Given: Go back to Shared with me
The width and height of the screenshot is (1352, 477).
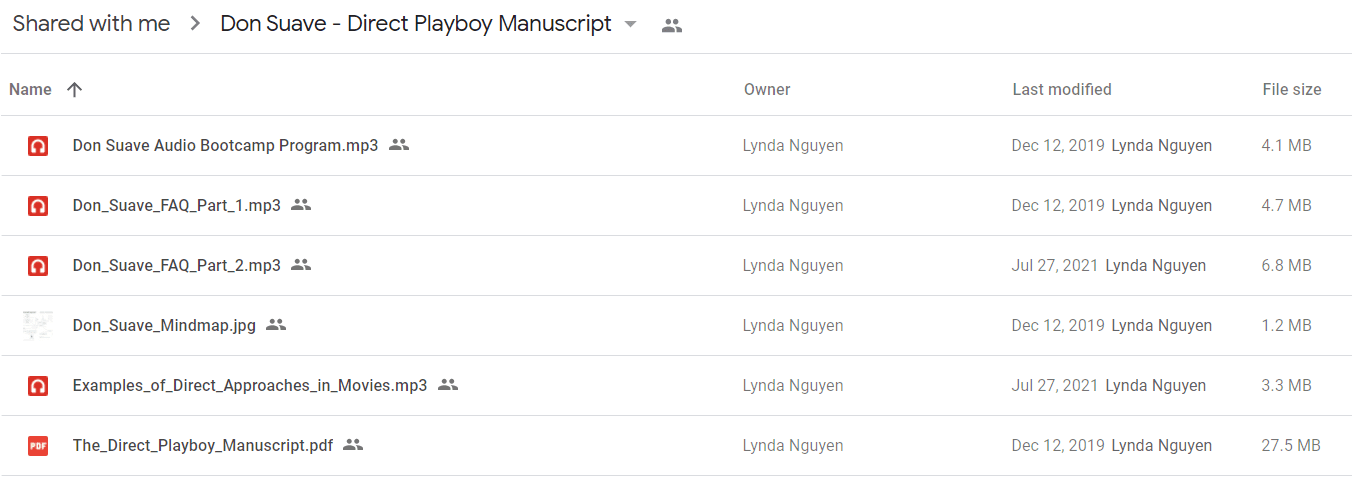Looking at the screenshot, I should [91, 24].
